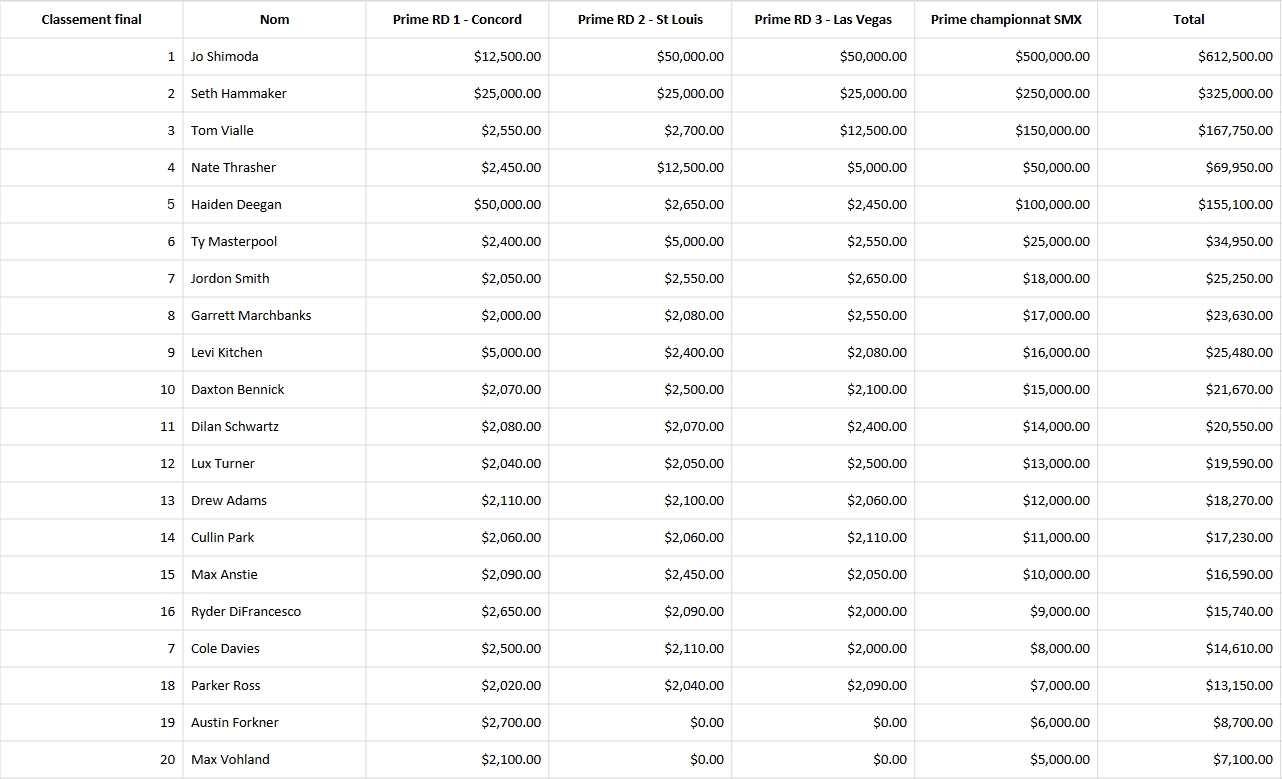The image size is (1282, 779).
Task: Select the Classement final column header
Action: [x=91, y=19]
